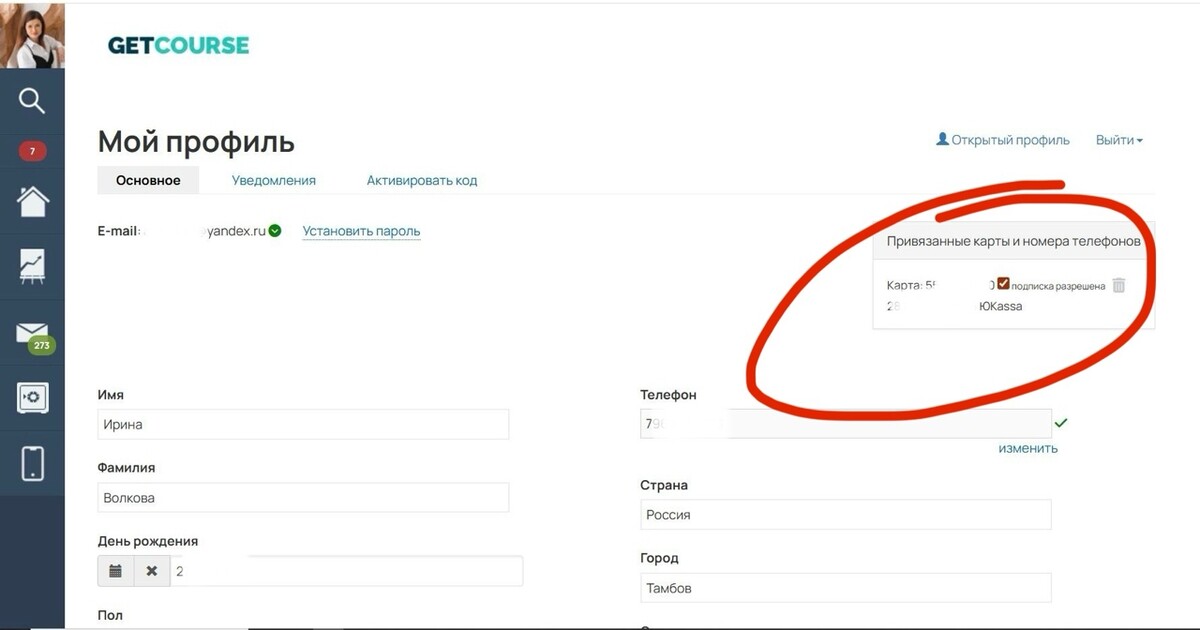Click the 'Имя' input field with Ирина

(x=303, y=424)
